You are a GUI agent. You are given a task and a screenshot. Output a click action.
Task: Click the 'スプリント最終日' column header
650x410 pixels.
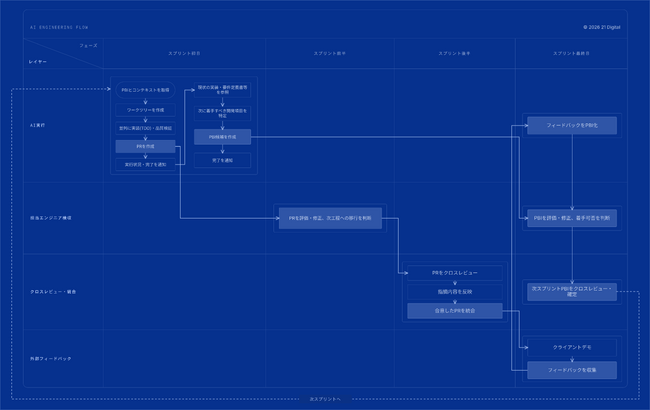coord(571,53)
